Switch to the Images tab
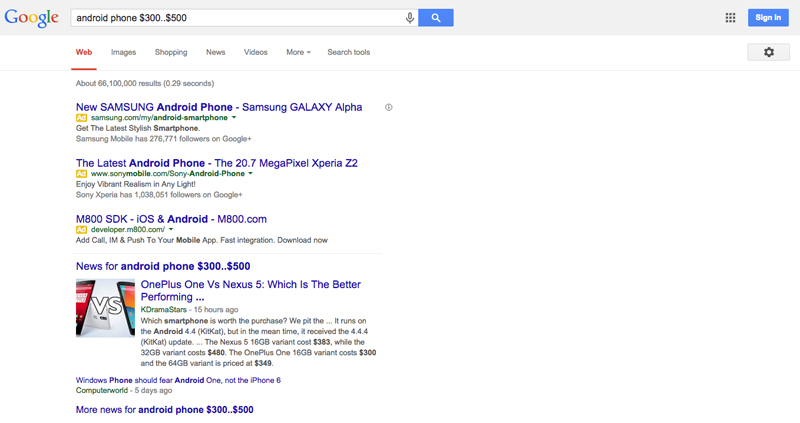This screenshot has height=423, width=800. pos(123,52)
